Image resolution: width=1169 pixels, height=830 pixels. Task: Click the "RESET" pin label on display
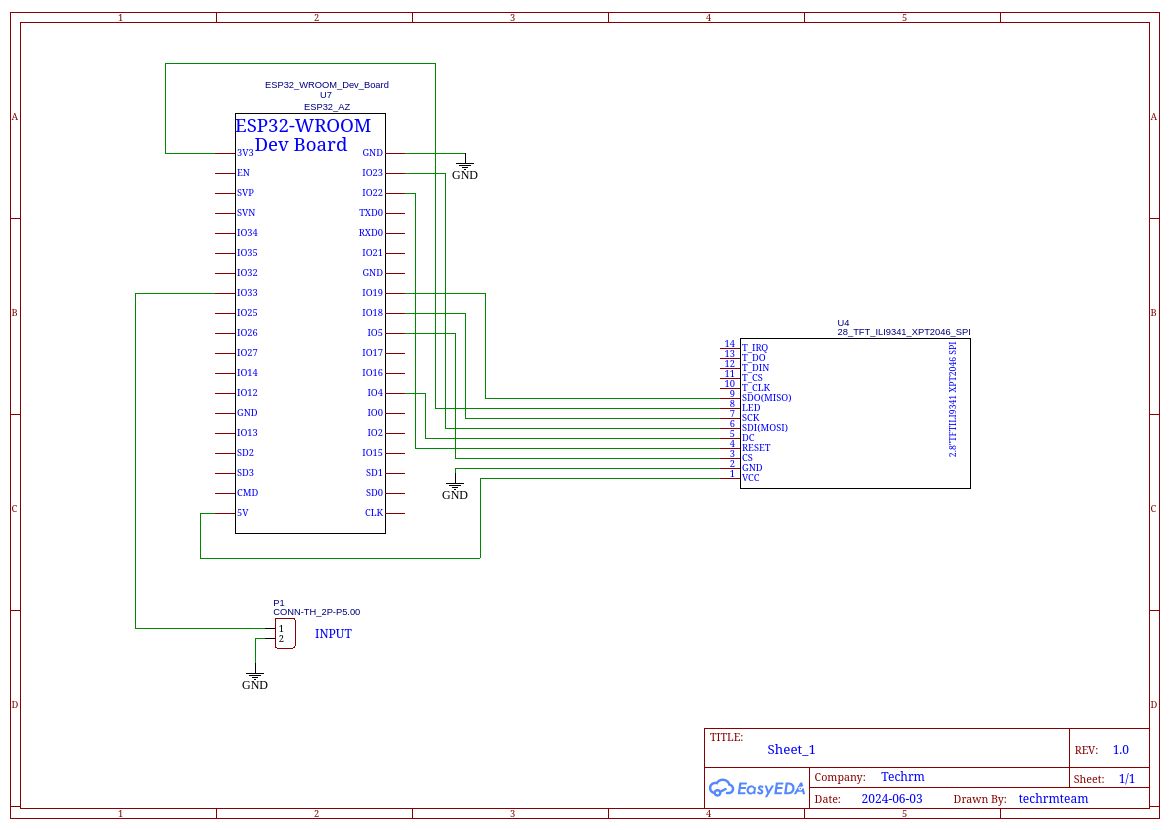coord(756,448)
